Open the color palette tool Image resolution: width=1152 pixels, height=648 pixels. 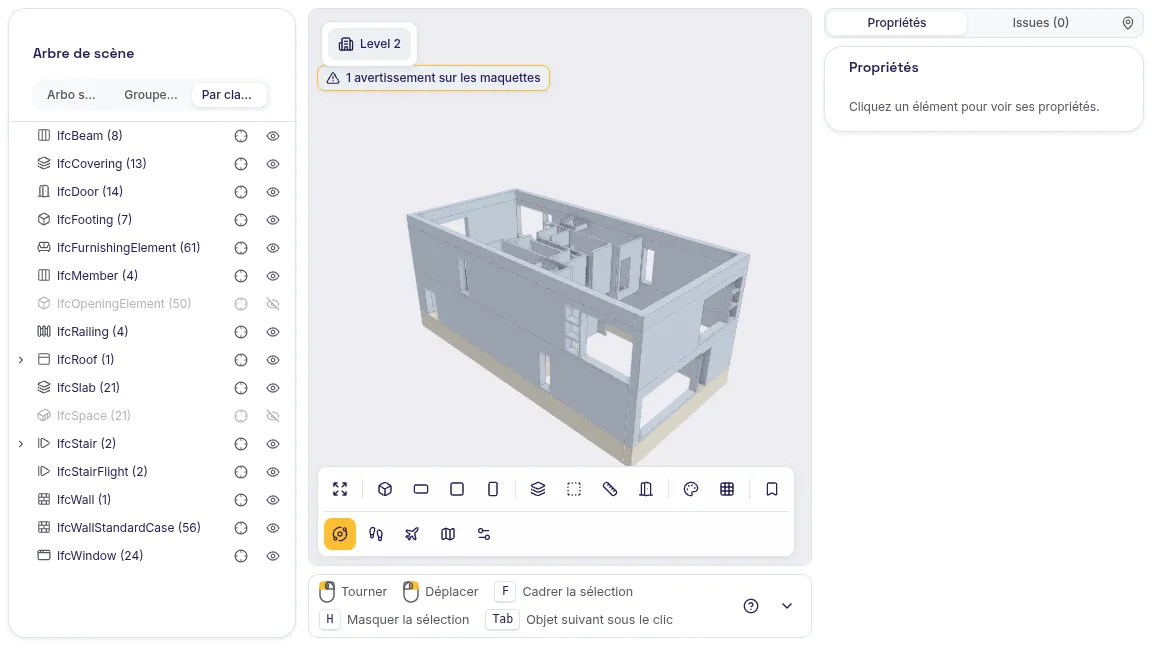click(x=691, y=489)
